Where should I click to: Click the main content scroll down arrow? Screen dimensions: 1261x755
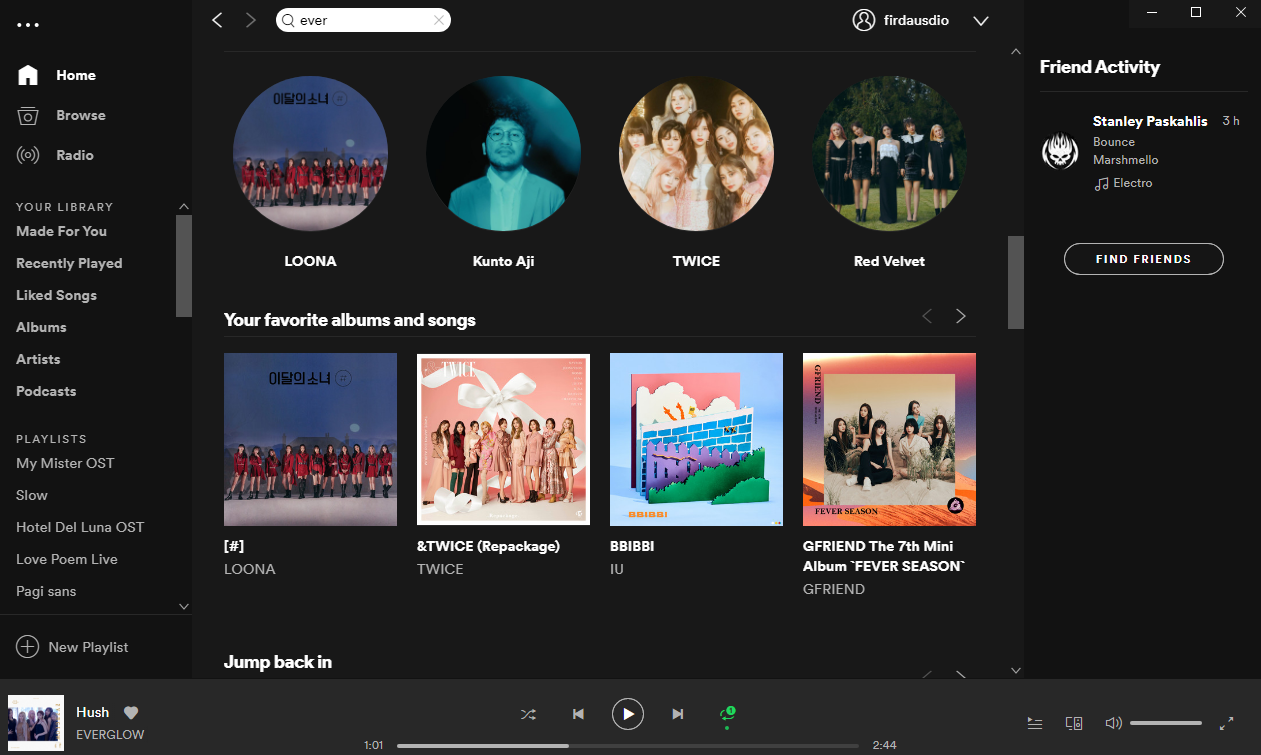[x=1016, y=670]
